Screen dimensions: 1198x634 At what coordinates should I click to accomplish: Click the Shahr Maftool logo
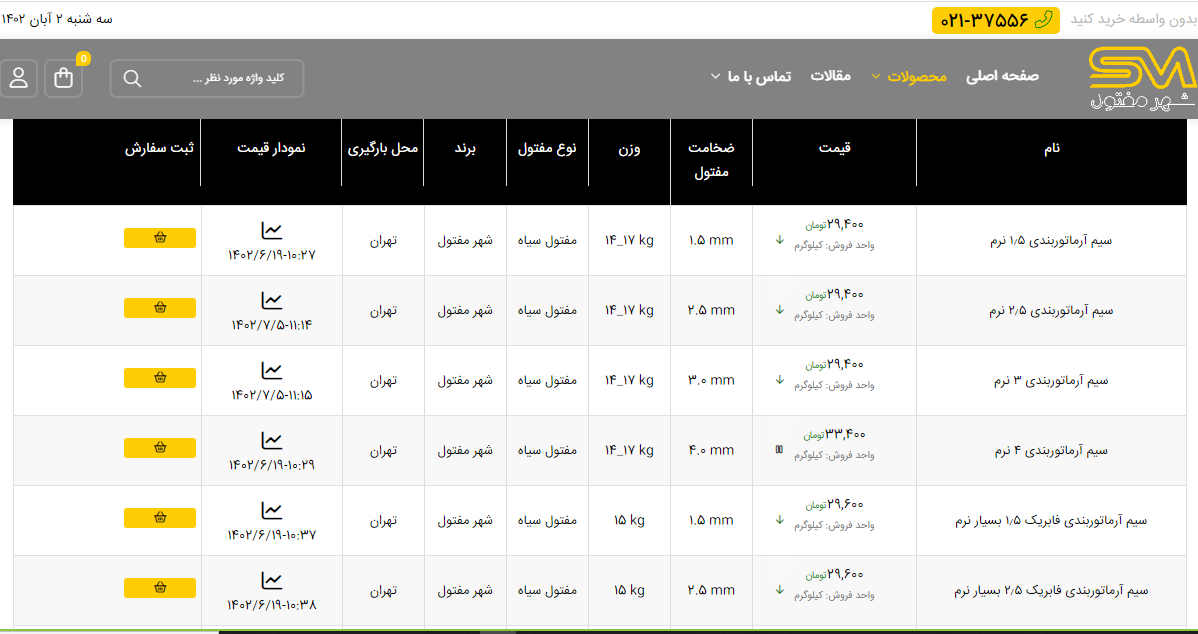pyautogui.click(x=1140, y=79)
